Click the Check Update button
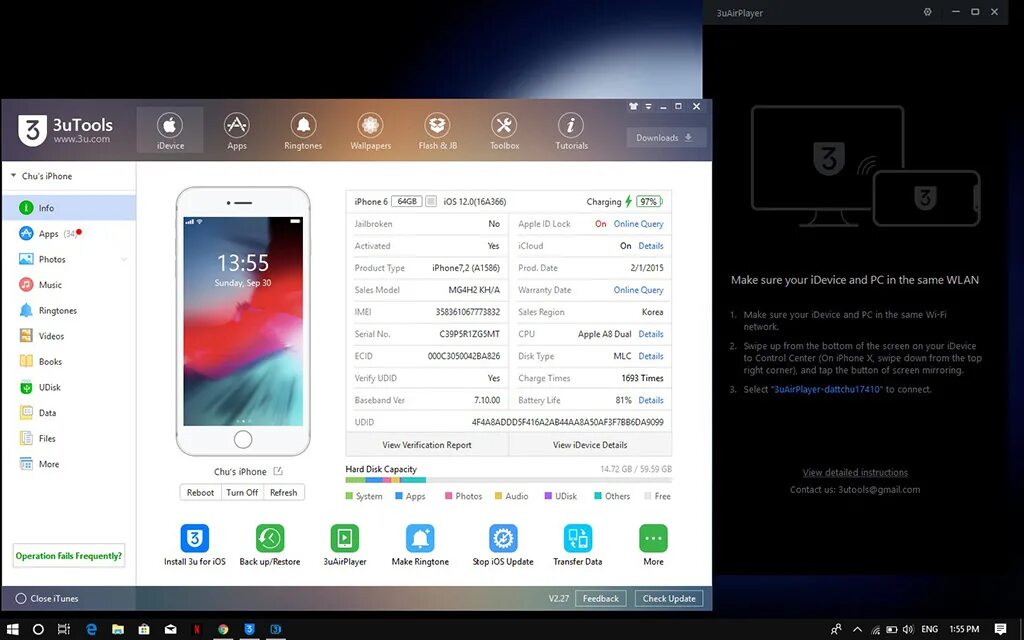 (669, 598)
